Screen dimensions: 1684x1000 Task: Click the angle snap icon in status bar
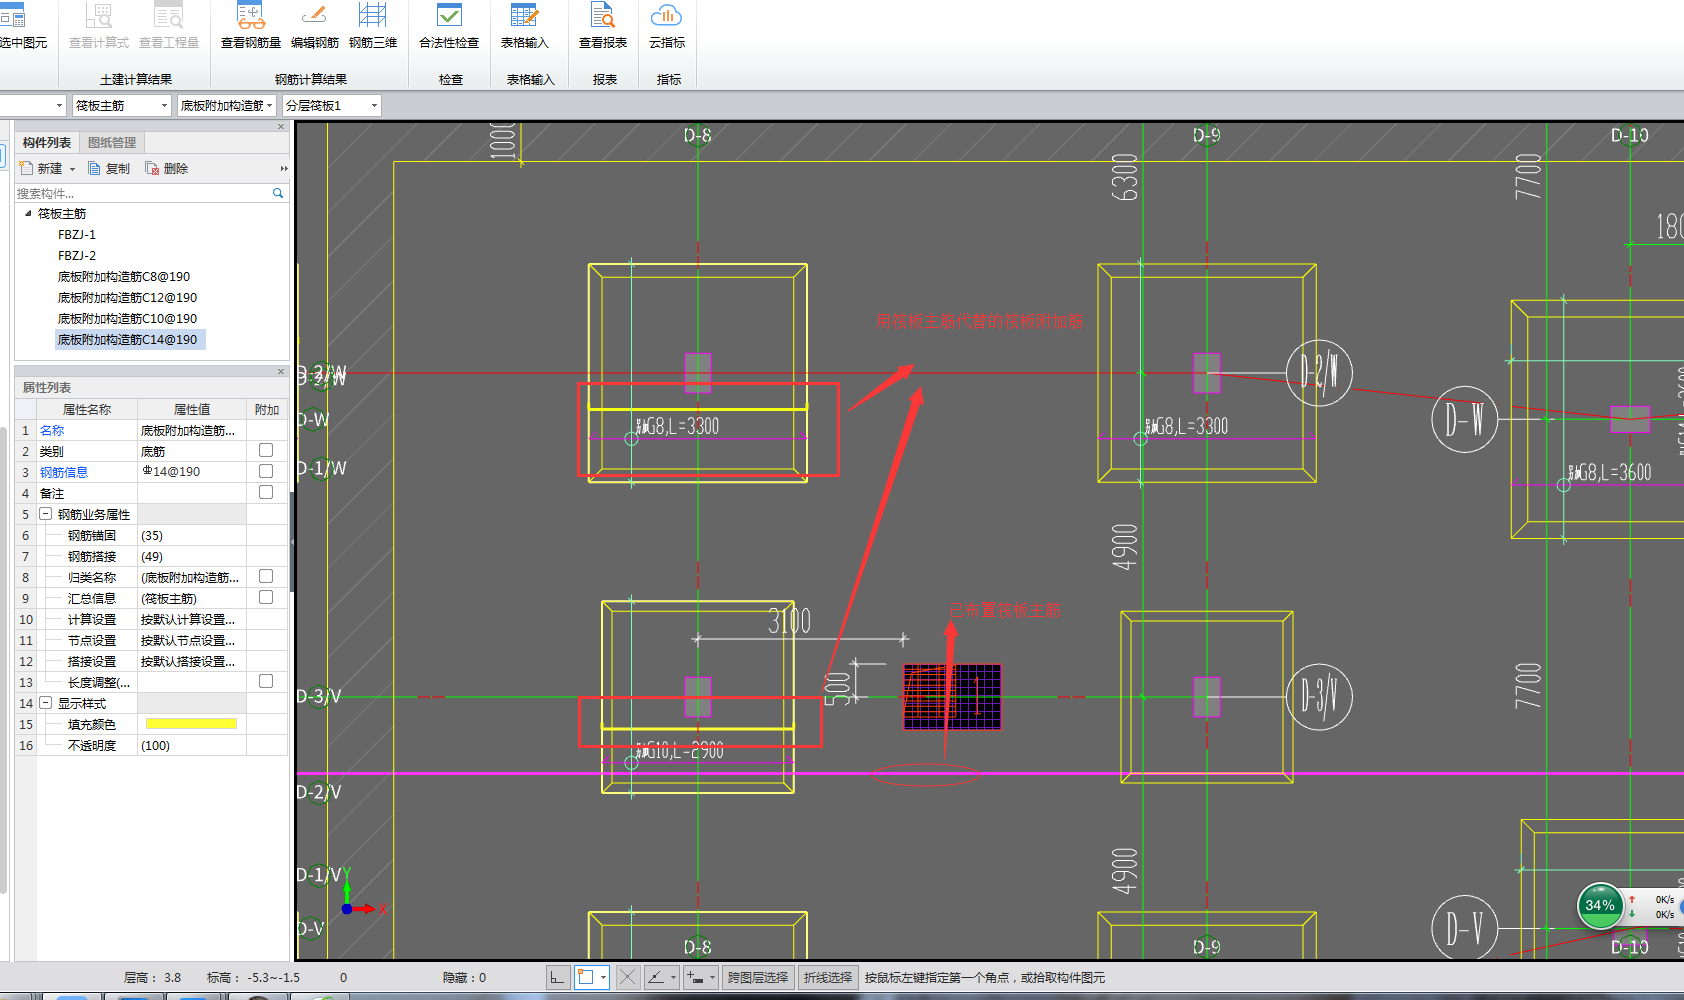tap(656, 977)
